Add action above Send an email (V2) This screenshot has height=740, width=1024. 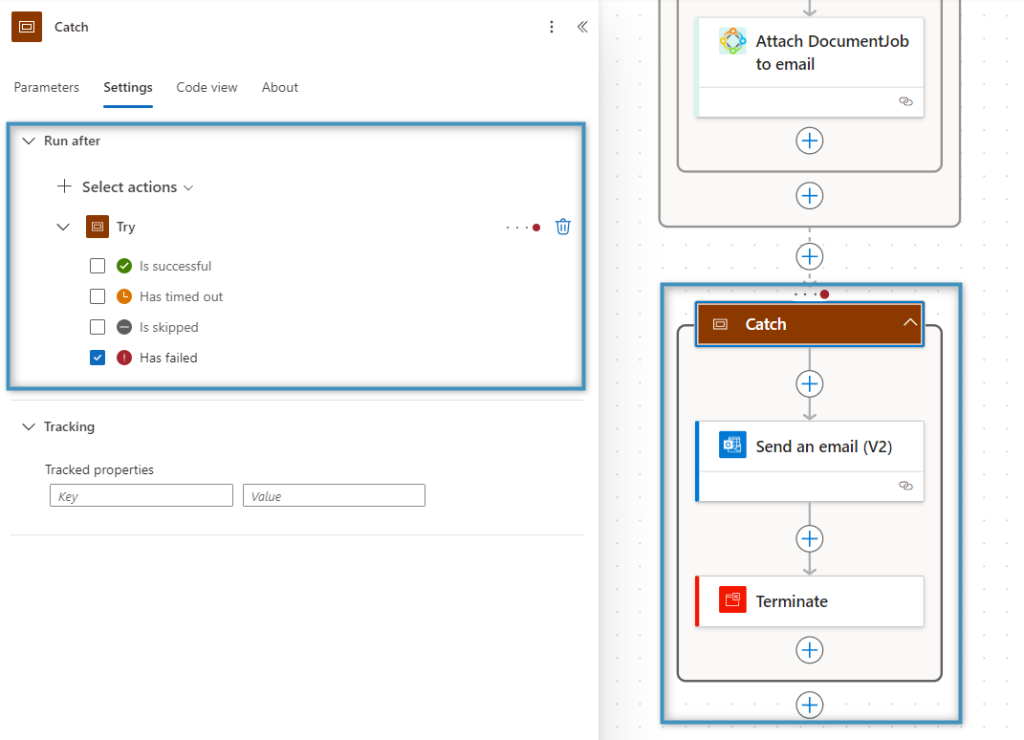(x=809, y=383)
